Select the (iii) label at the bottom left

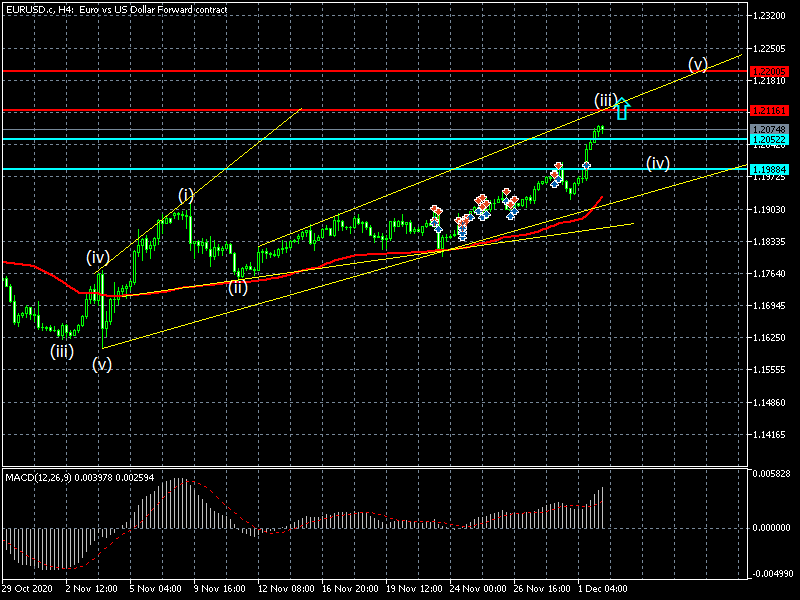64,351
